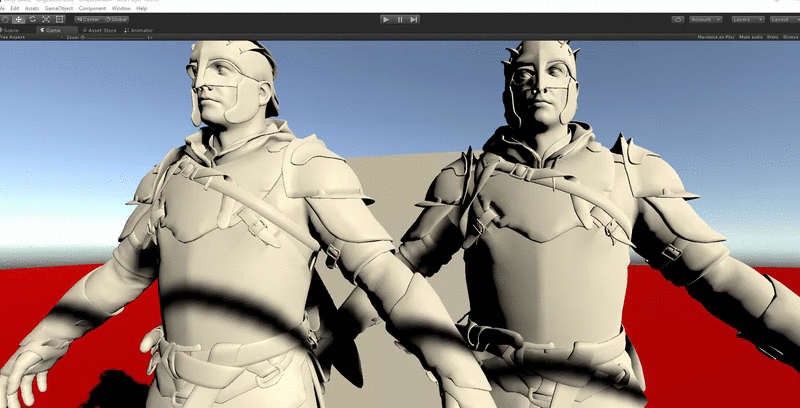
Task: Pause the game preview
Action: 400,19
